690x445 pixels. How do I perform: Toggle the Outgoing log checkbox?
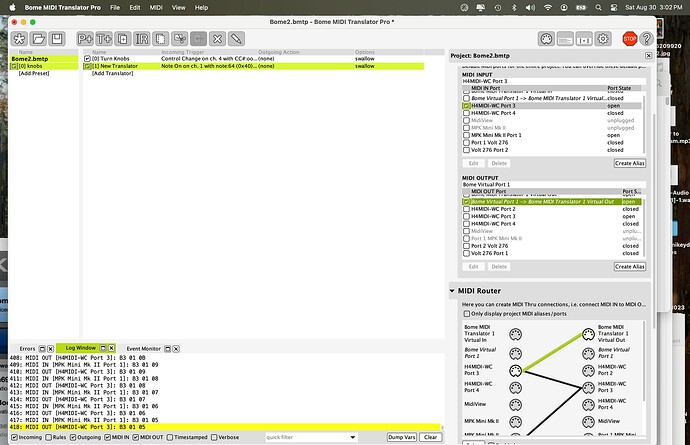[73, 437]
